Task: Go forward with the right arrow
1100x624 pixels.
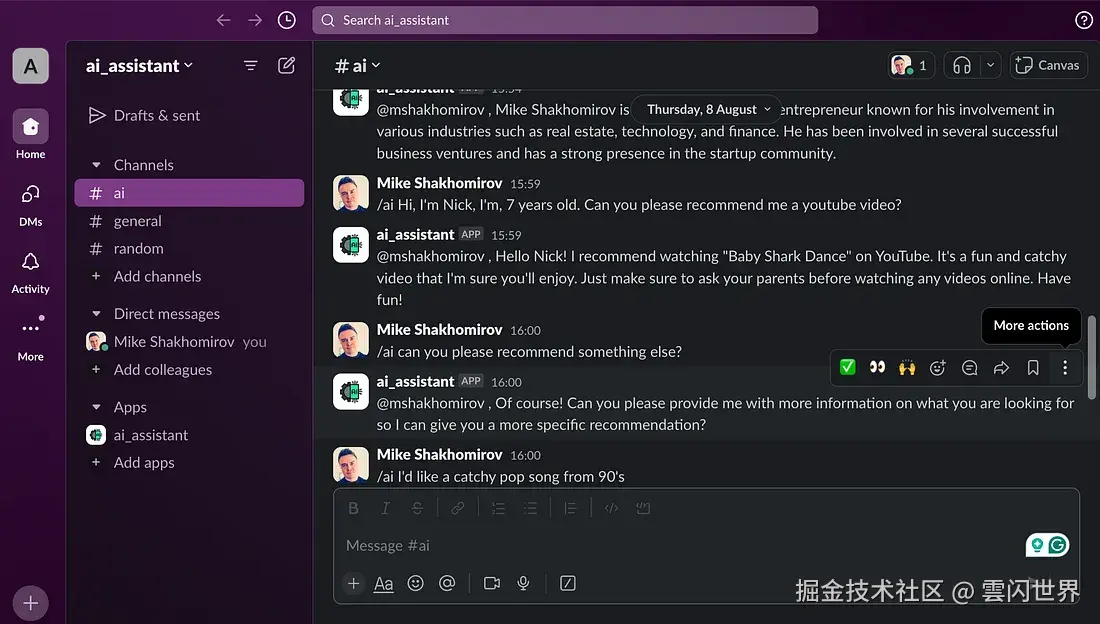Action: [255, 20]
